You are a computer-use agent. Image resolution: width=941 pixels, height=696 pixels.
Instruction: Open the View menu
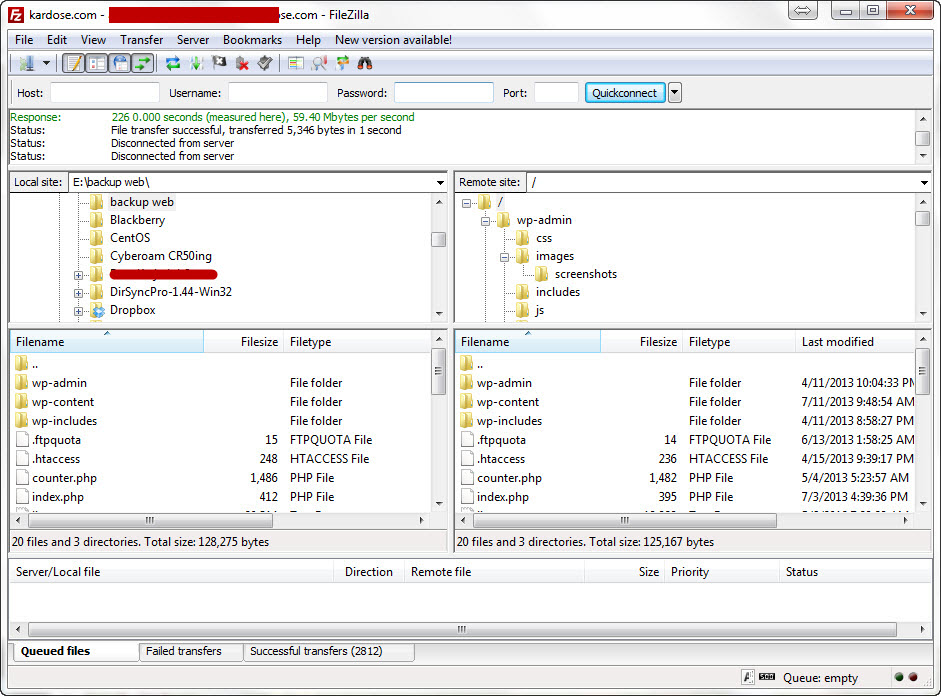(94, 40)
